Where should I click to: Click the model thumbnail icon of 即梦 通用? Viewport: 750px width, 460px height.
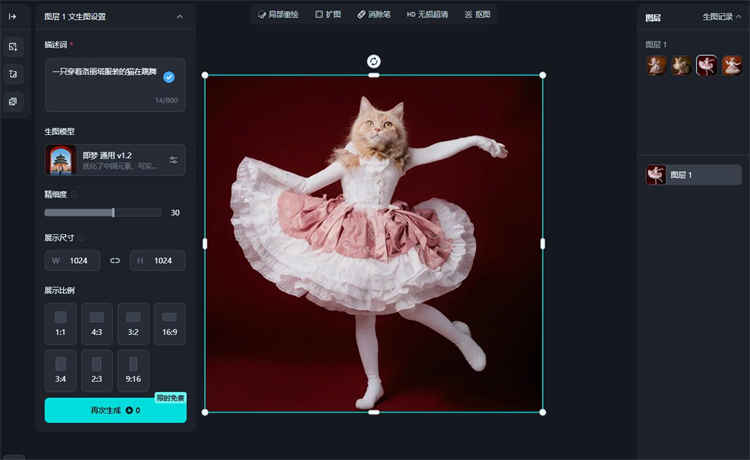(61, 160)
